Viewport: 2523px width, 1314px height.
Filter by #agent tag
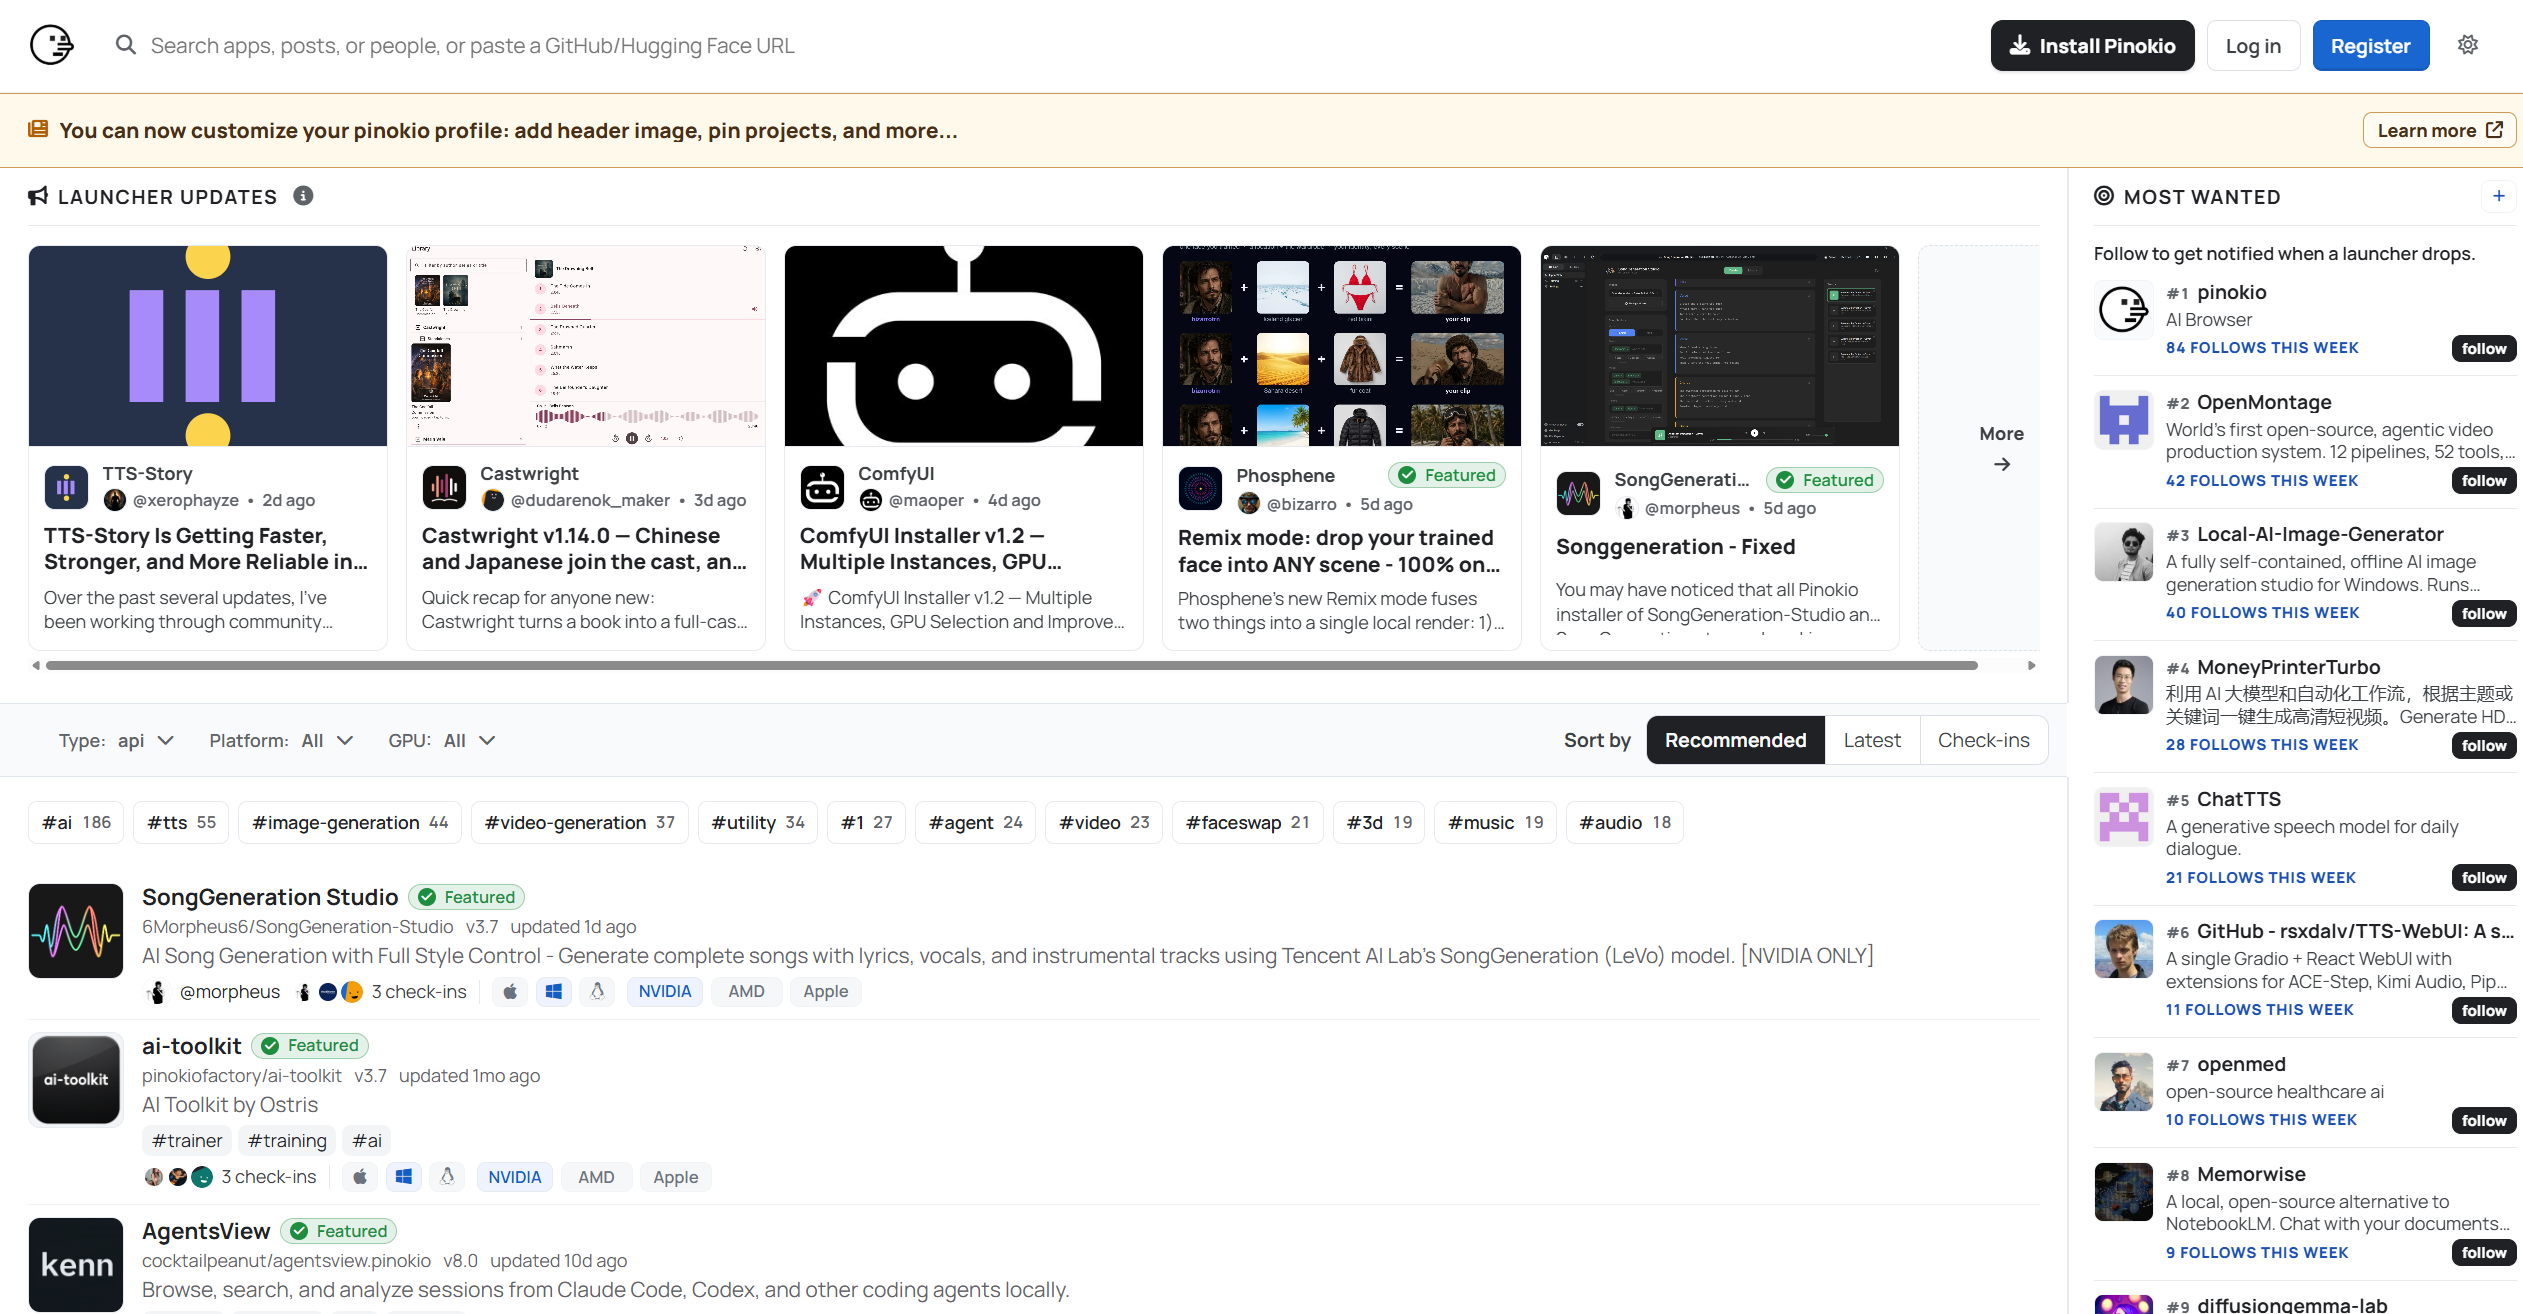975,822
